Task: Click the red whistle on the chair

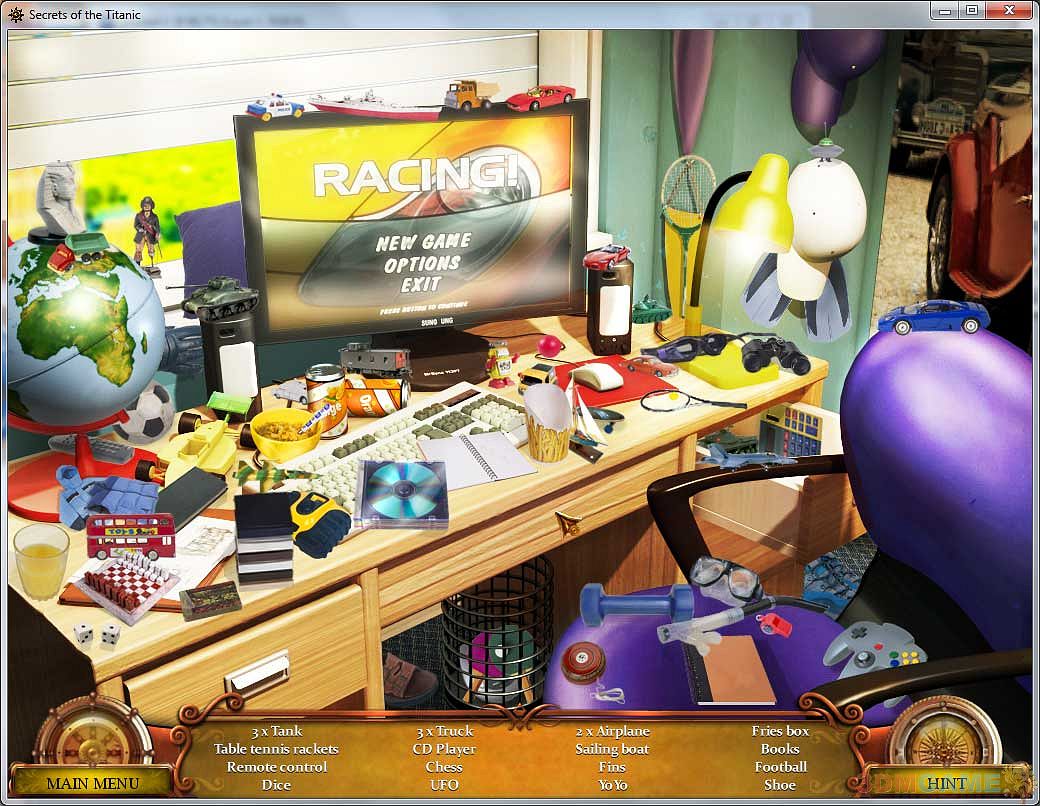Action: (773, 624)
